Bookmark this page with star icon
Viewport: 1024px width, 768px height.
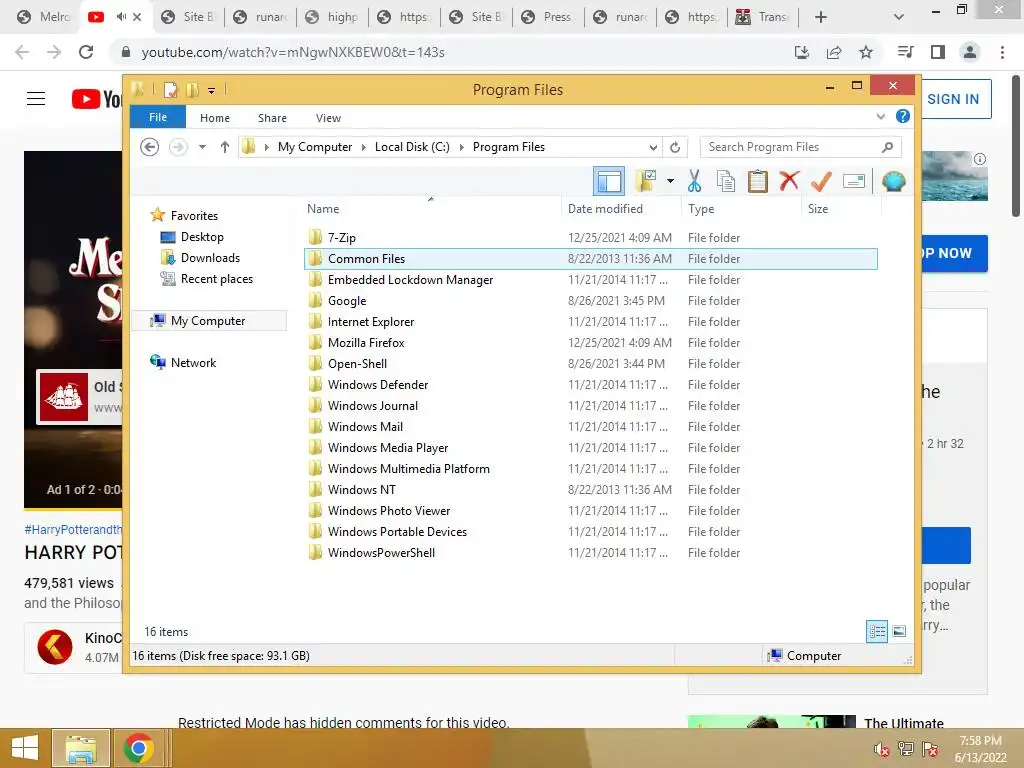click(866, 52)
